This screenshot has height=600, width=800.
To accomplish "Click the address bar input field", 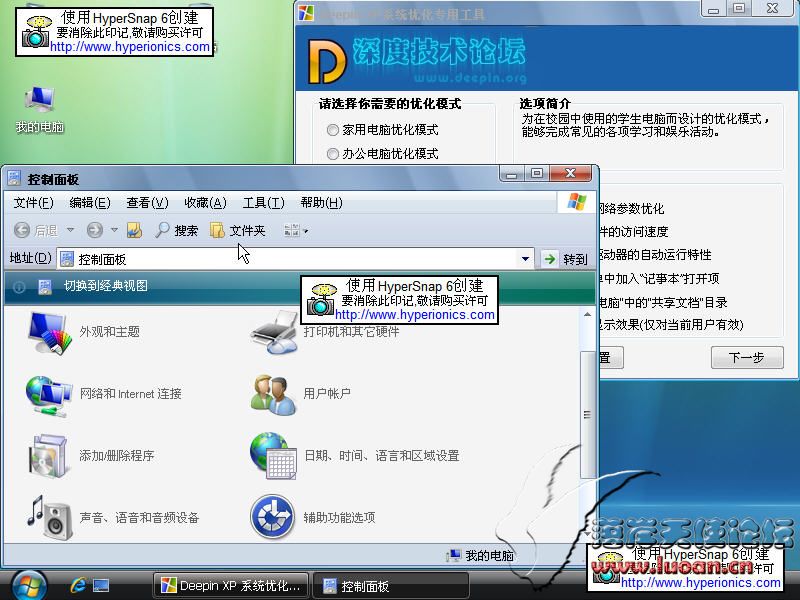I will tap(295, 259).
